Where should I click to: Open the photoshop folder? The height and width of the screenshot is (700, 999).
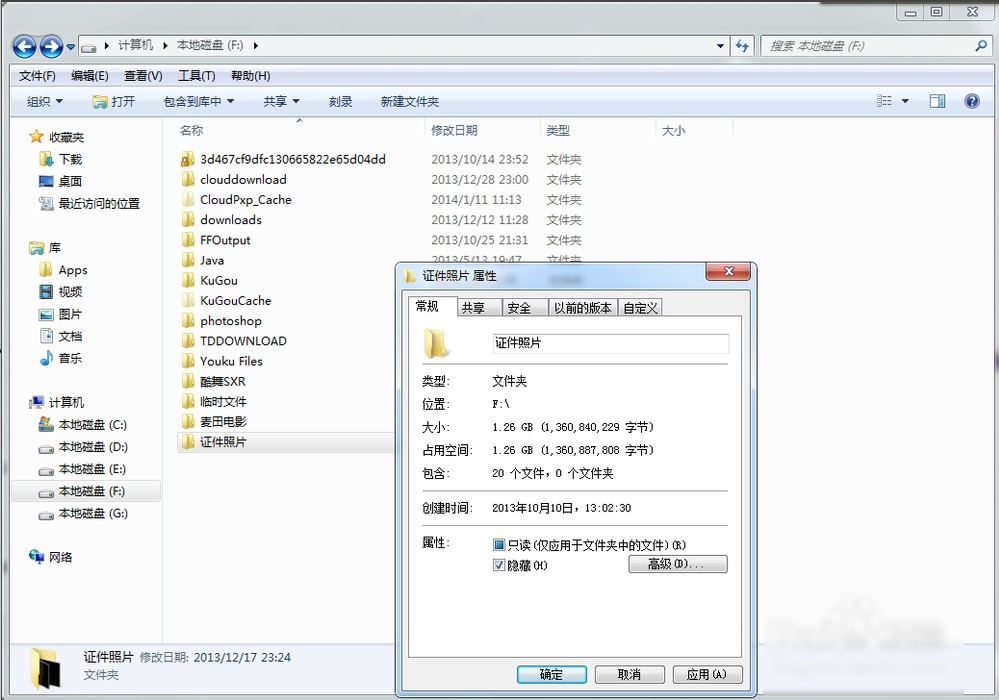(232, 320)
